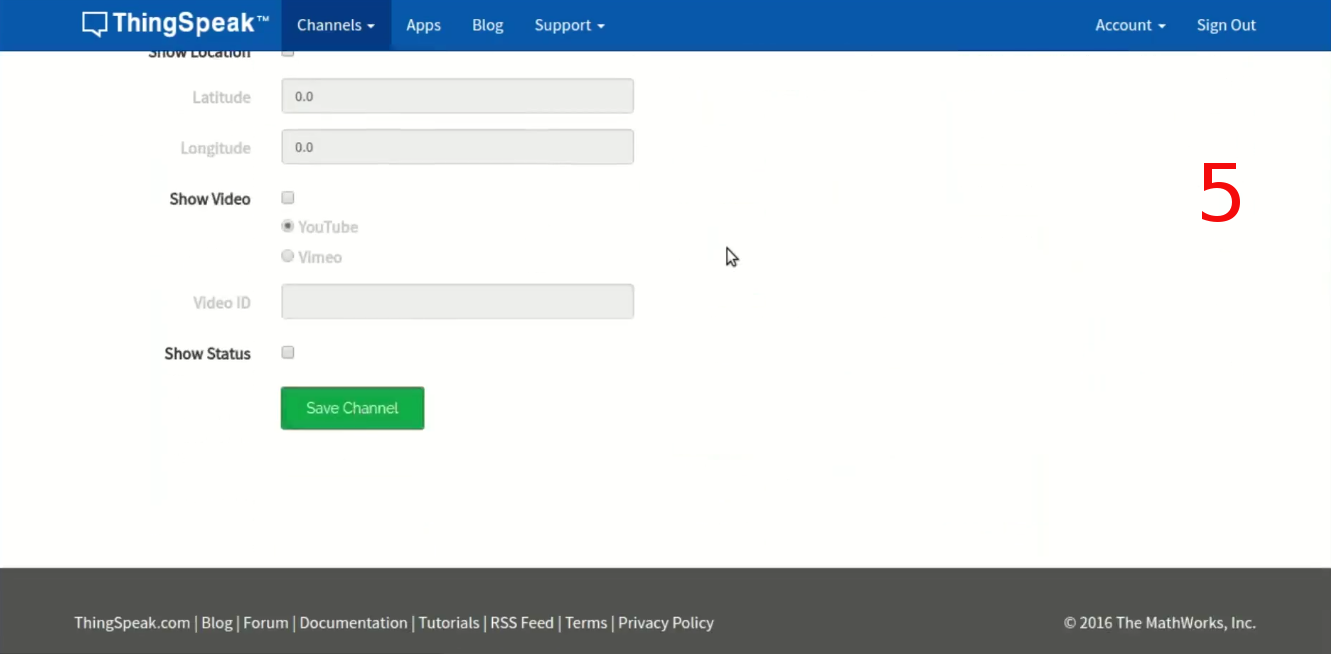Open the footer Privacy Policy link
The width and height of the screenshot is (1331, 654).
(x=666, y=622)
